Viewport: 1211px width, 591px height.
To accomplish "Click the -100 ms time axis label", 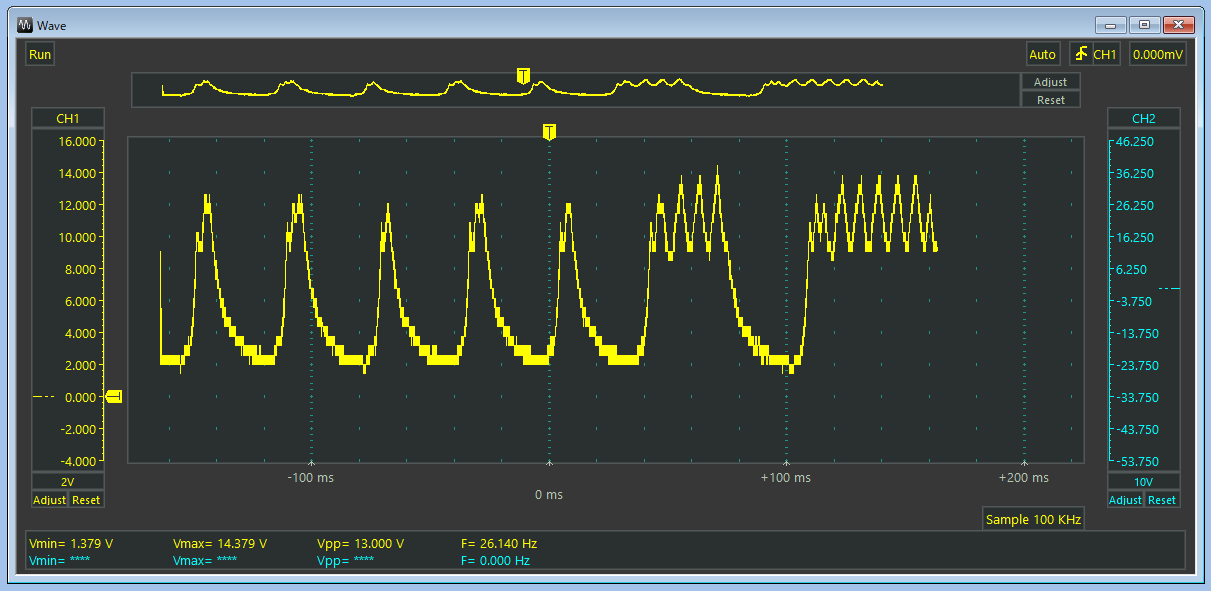I will [x=311, y=478].
